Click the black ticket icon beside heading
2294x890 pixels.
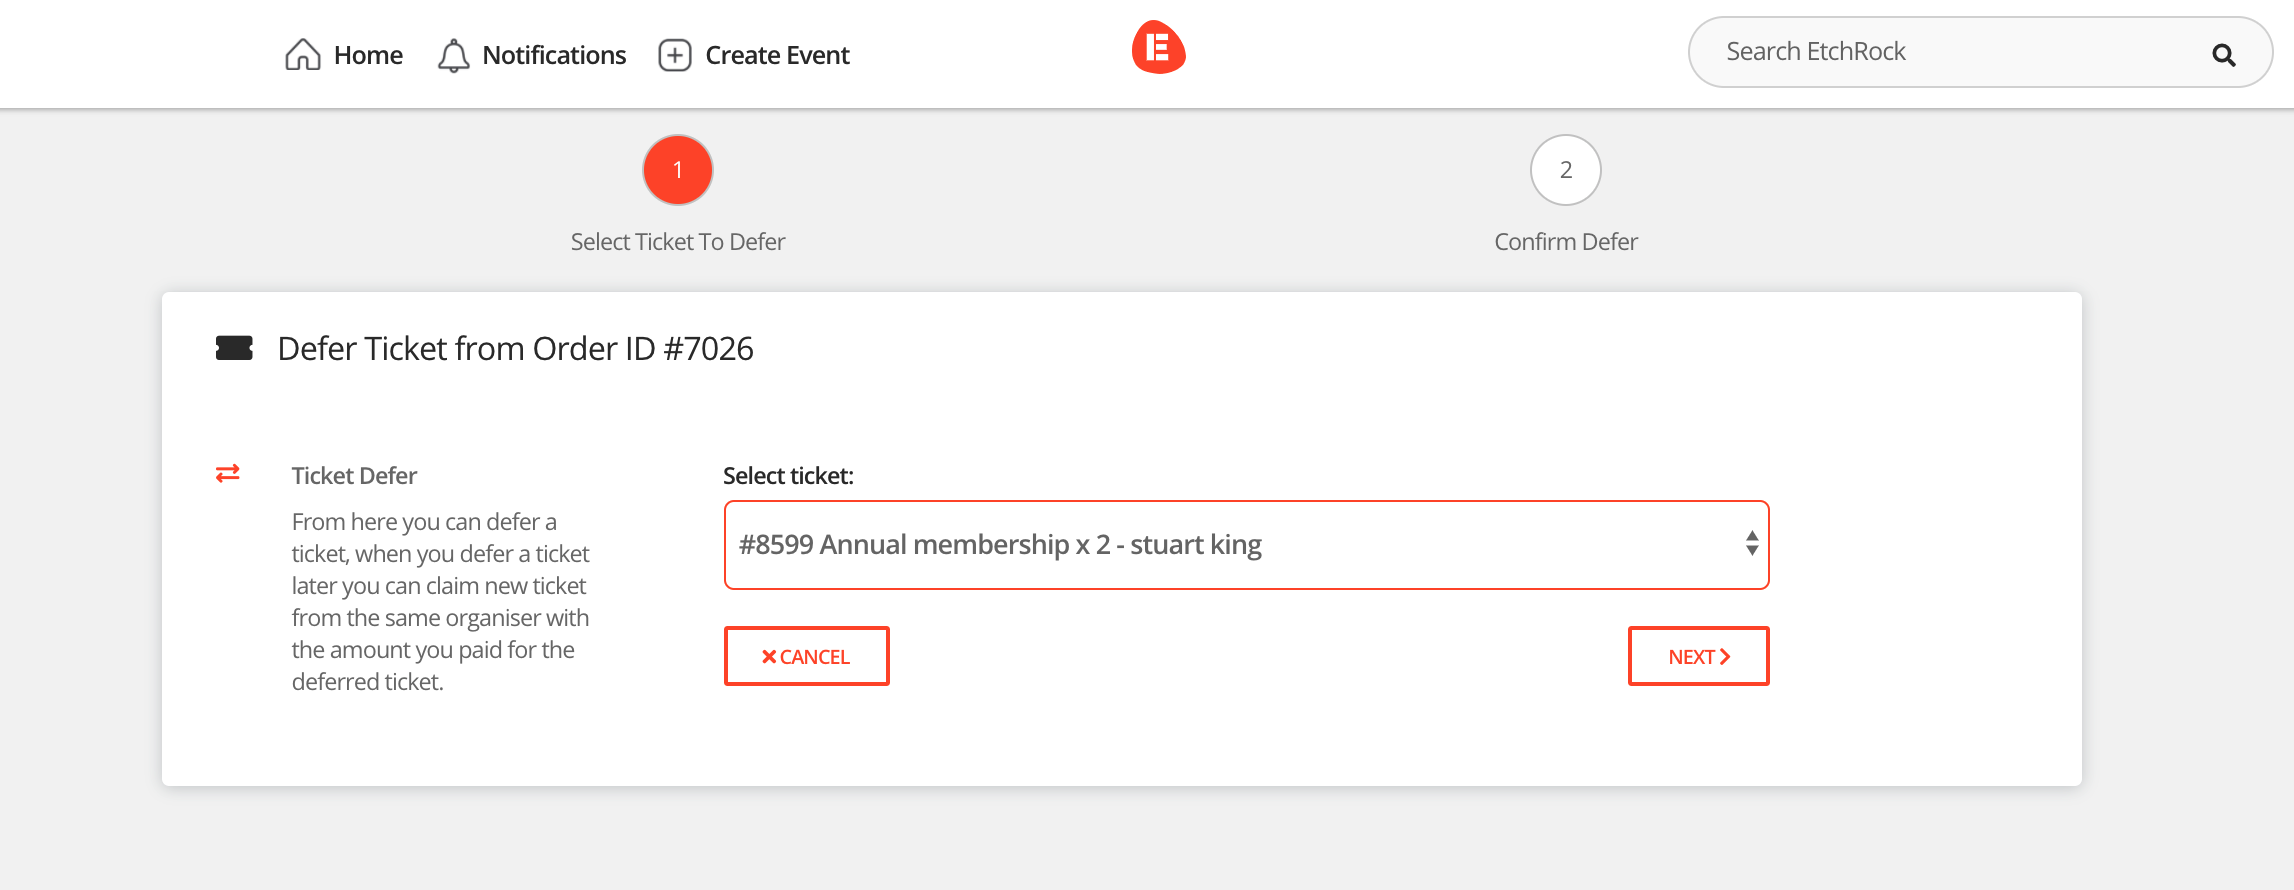coord(234,348)
